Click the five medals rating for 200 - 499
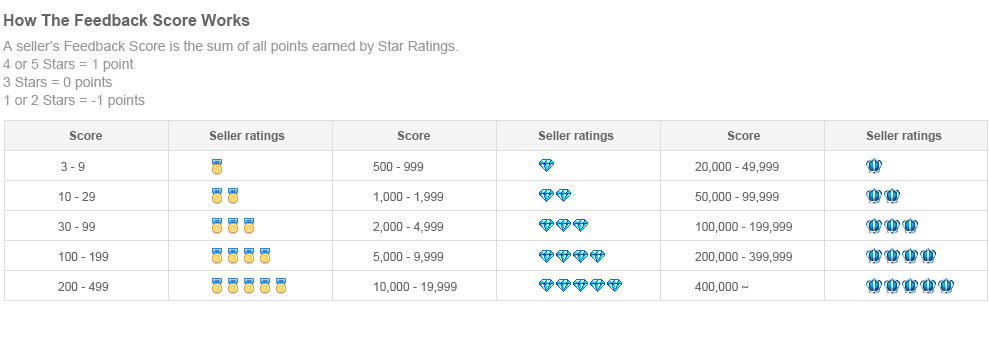The image size is (989, 361). (x=249, y=286)
